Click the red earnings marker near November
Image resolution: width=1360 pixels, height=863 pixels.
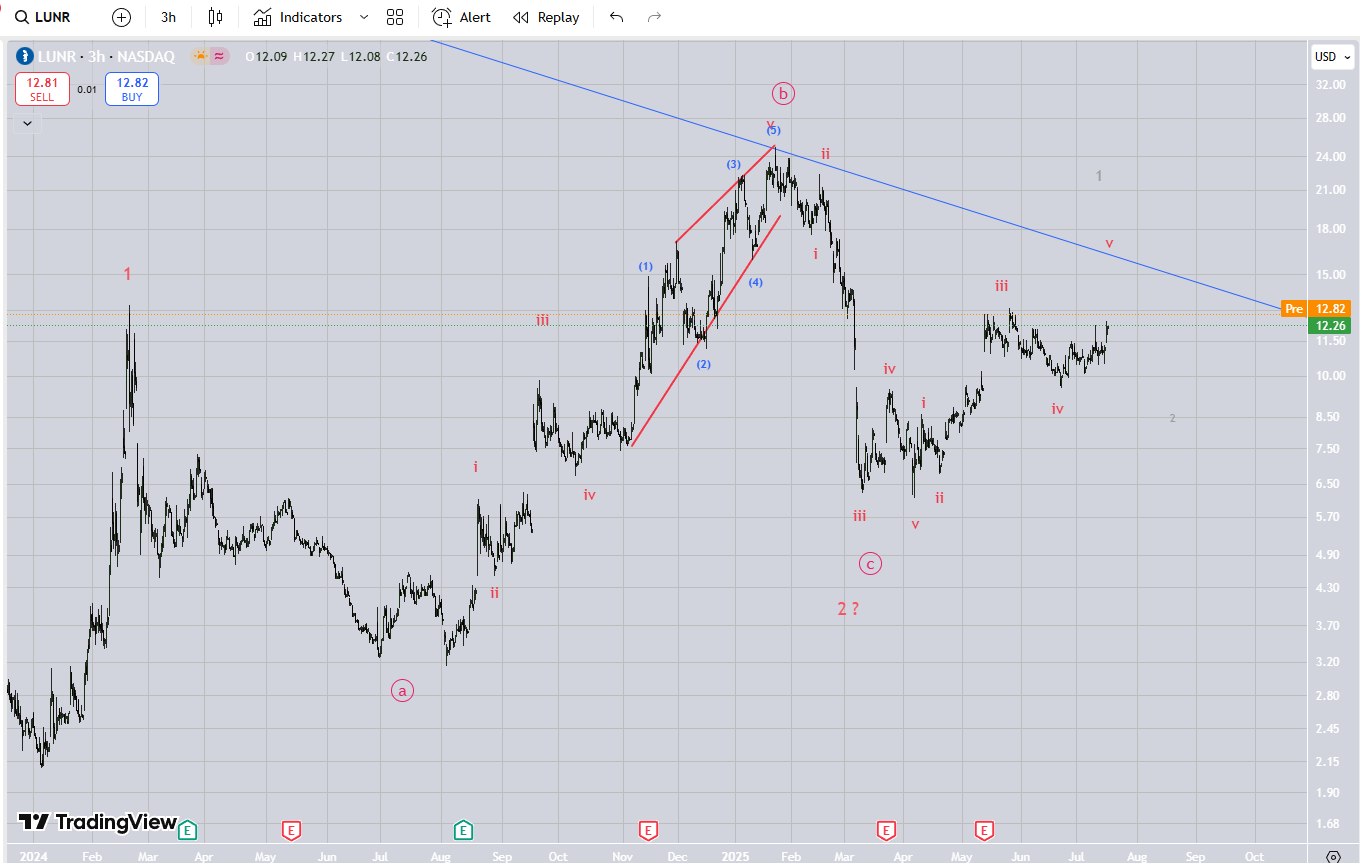(648, 830)
